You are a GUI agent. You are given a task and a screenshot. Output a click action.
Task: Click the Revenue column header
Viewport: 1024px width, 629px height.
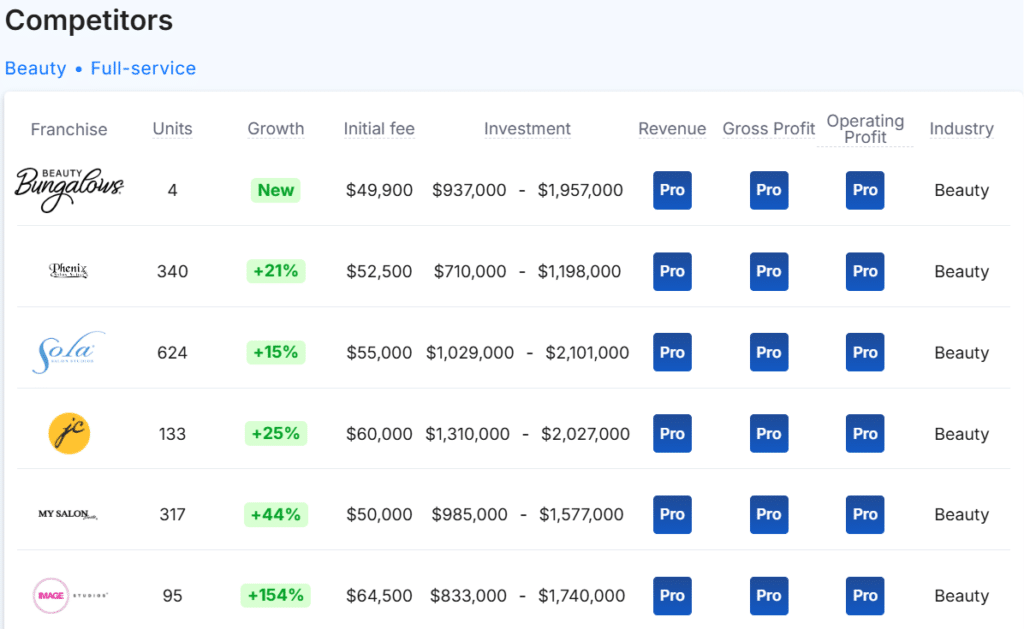[x=672, y=129]
